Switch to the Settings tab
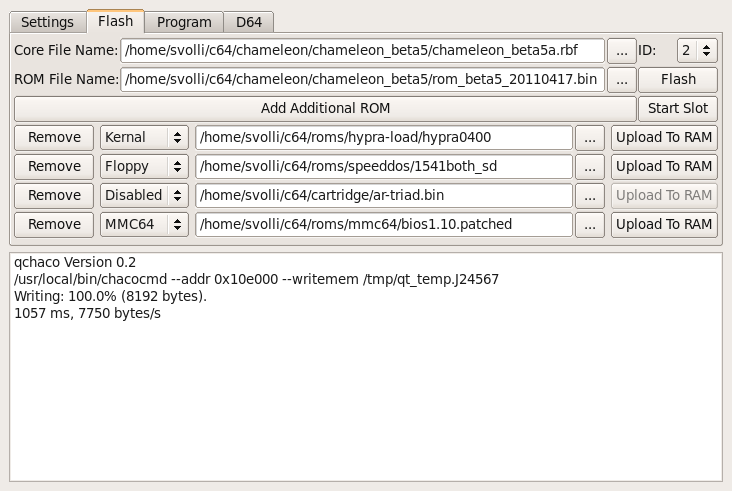The image size is (732, 491). tap(48, 22)
